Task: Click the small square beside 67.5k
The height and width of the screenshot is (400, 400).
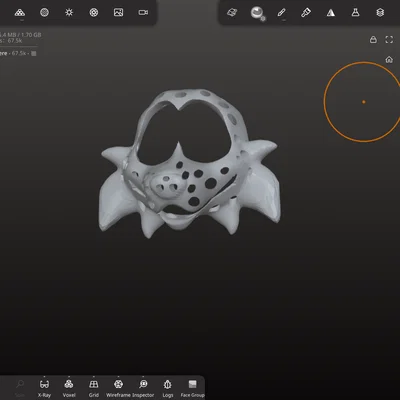Action: (34, 53)
